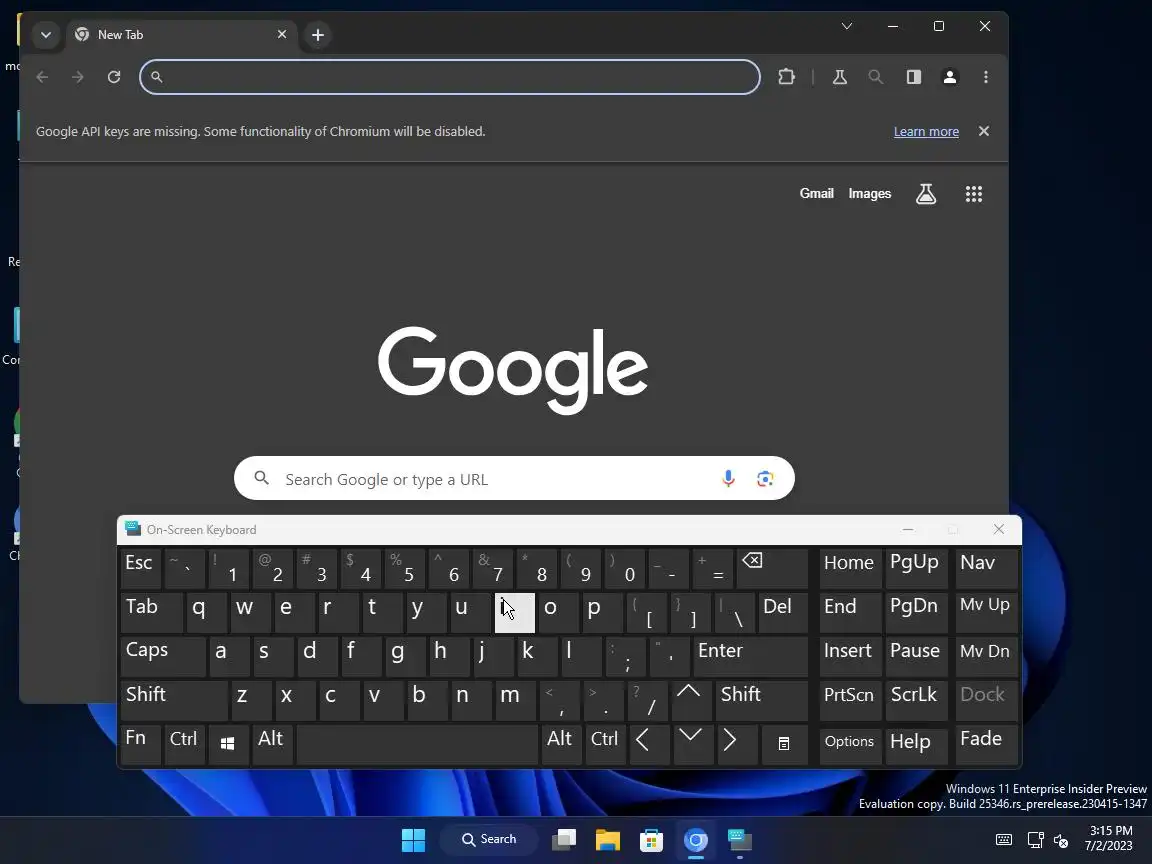Focus the Chromium address bar
The image size is (1152, 864).
click(x=450, y=76)
